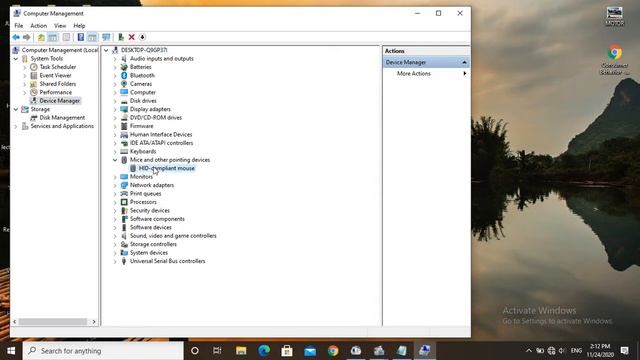The width and height of the screenshot is (640, 360).
Task: Open the notification center icon
Action: pos(624,351)
